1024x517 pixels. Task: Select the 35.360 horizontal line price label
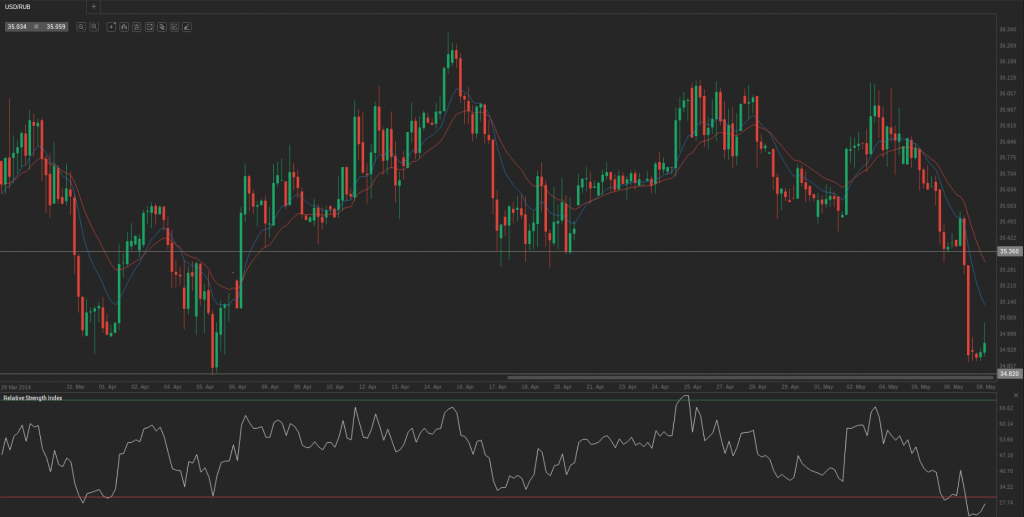[x=1009, y=252]
